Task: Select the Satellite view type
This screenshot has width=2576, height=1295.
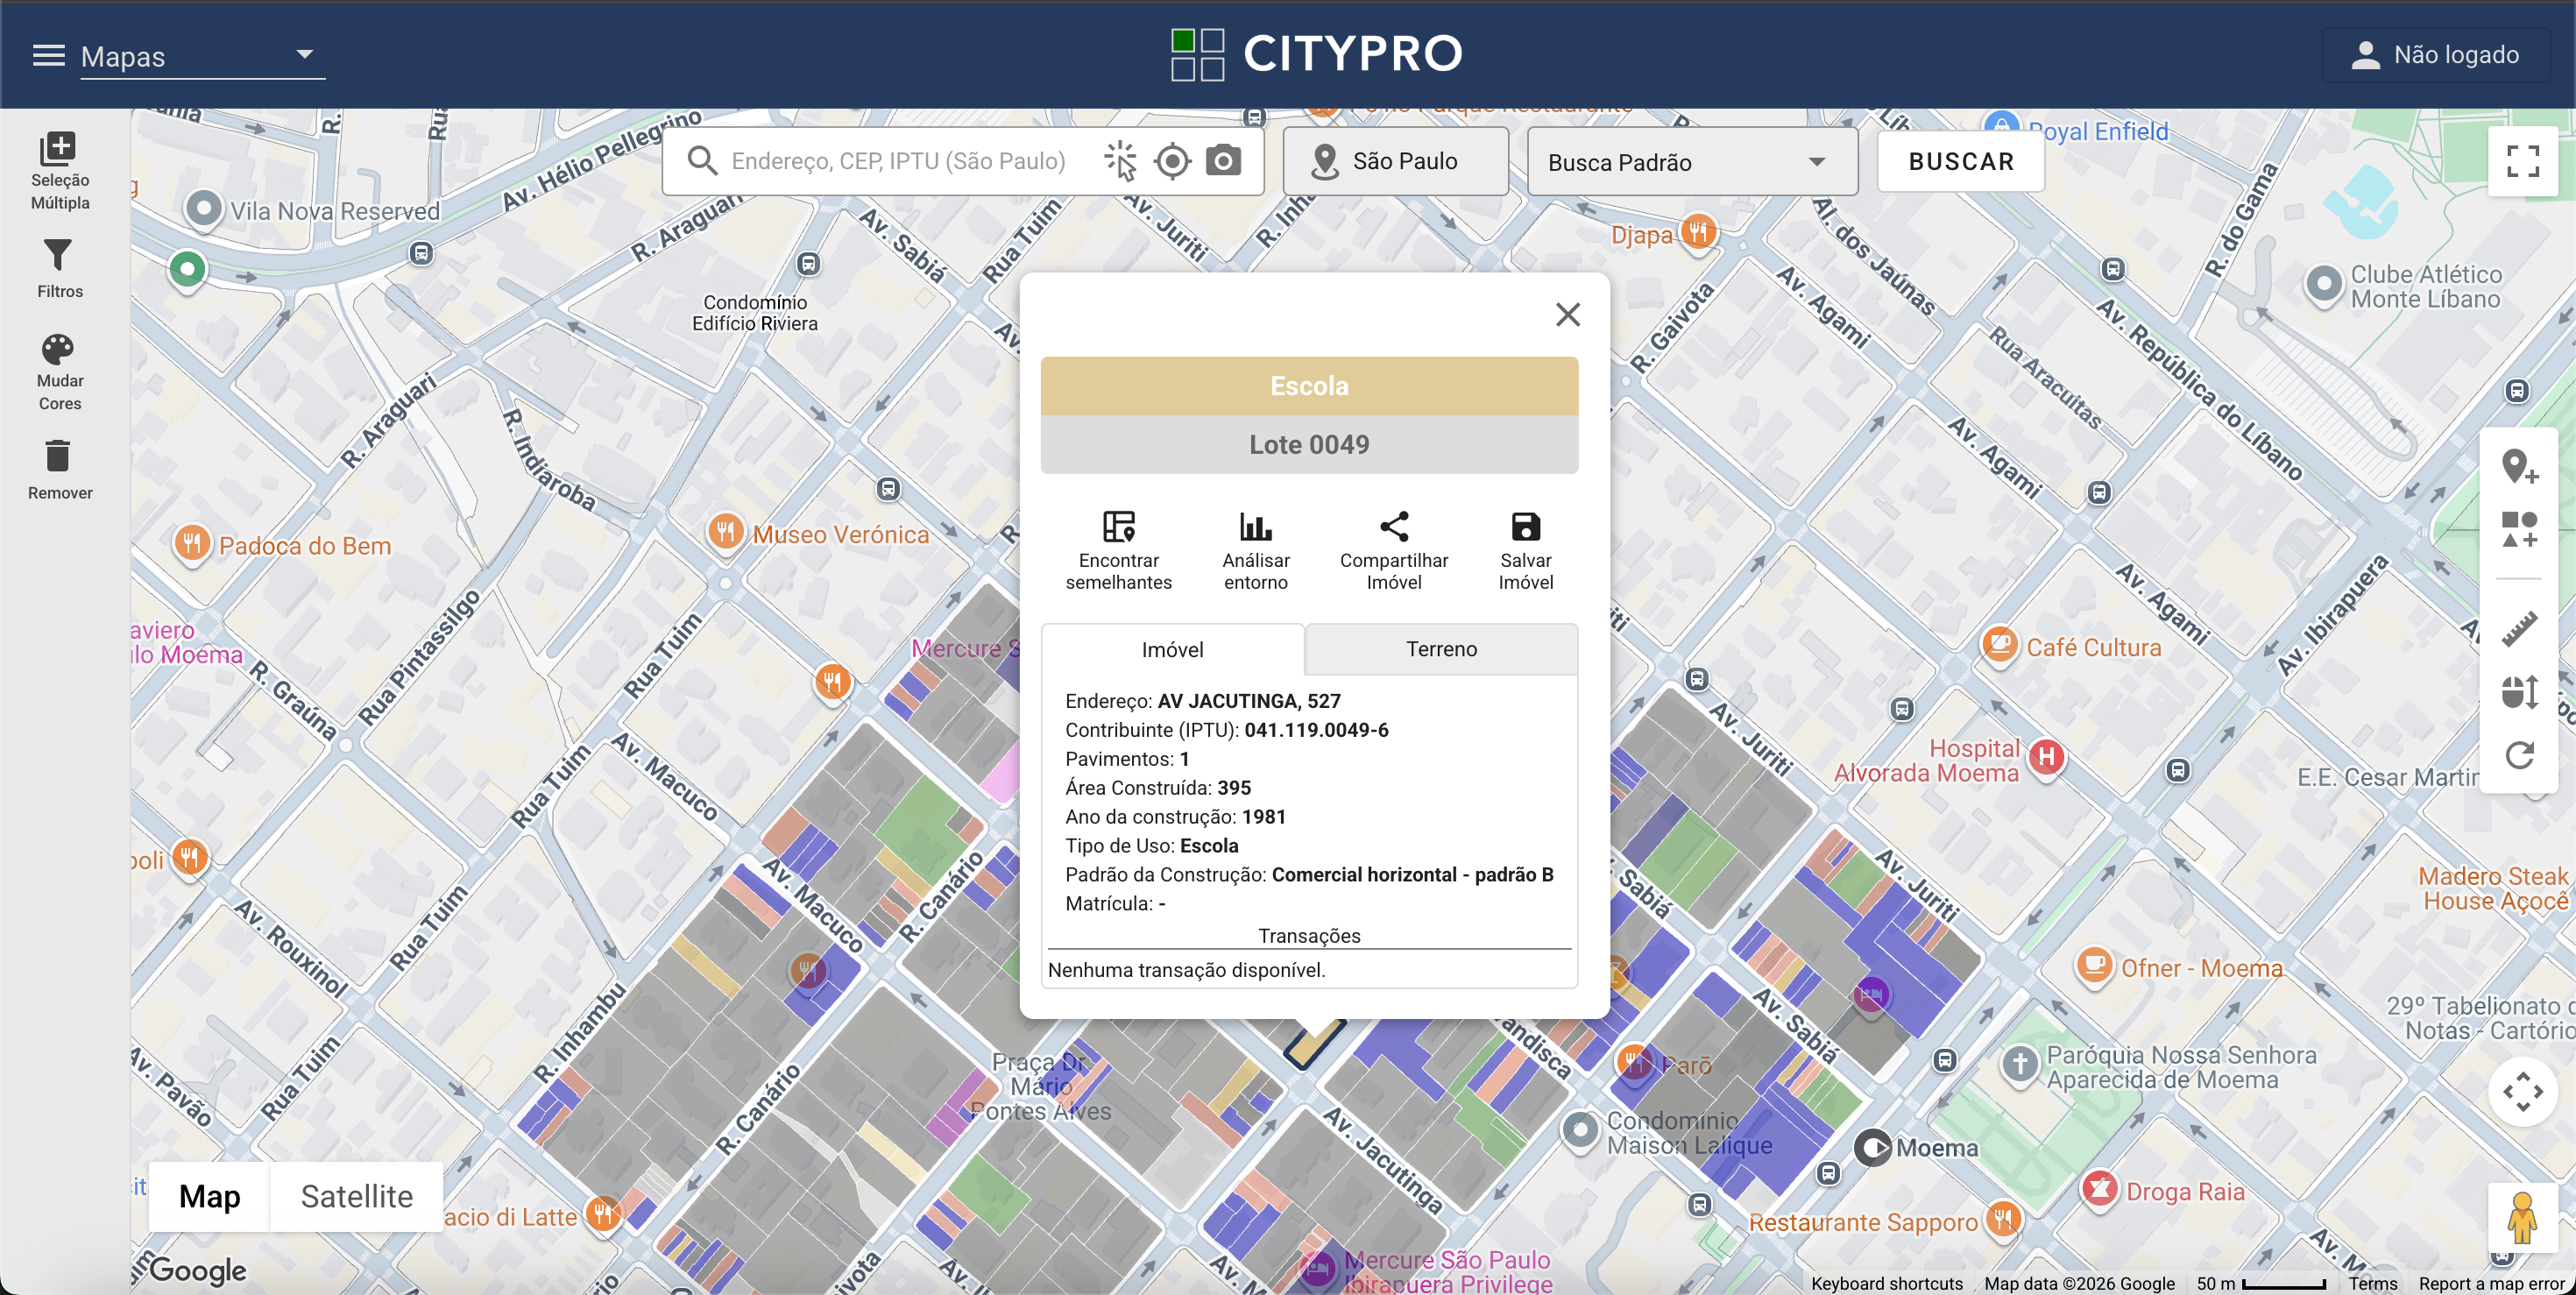Action: [356, 1196]
